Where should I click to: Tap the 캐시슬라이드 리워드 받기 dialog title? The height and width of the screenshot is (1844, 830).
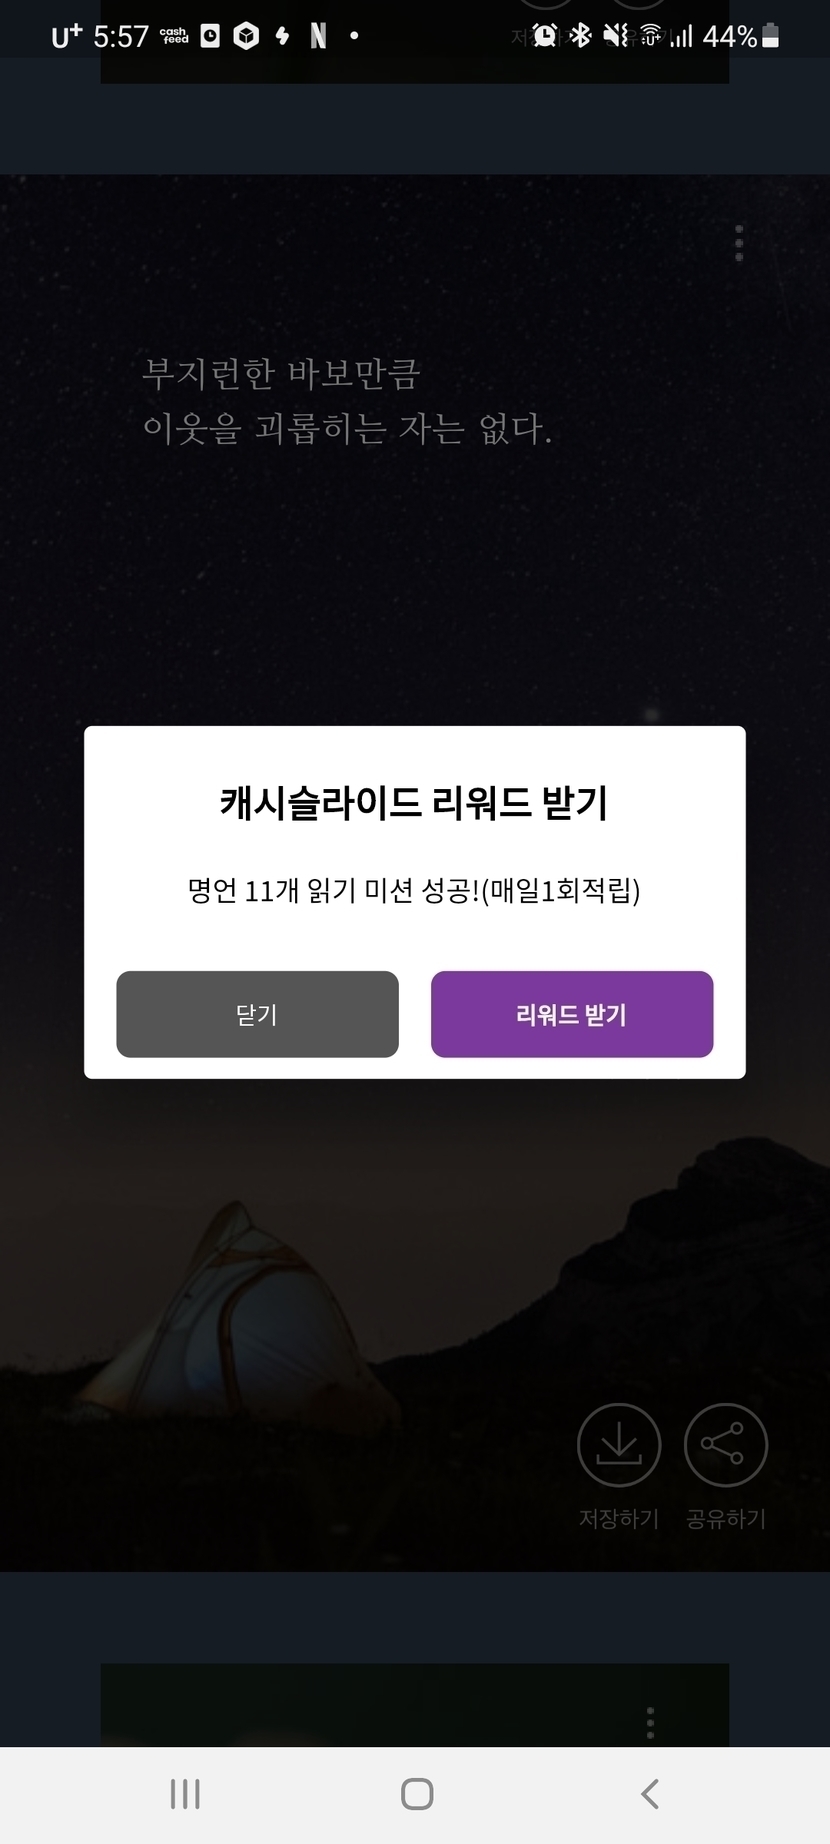(x=414, y=802)
